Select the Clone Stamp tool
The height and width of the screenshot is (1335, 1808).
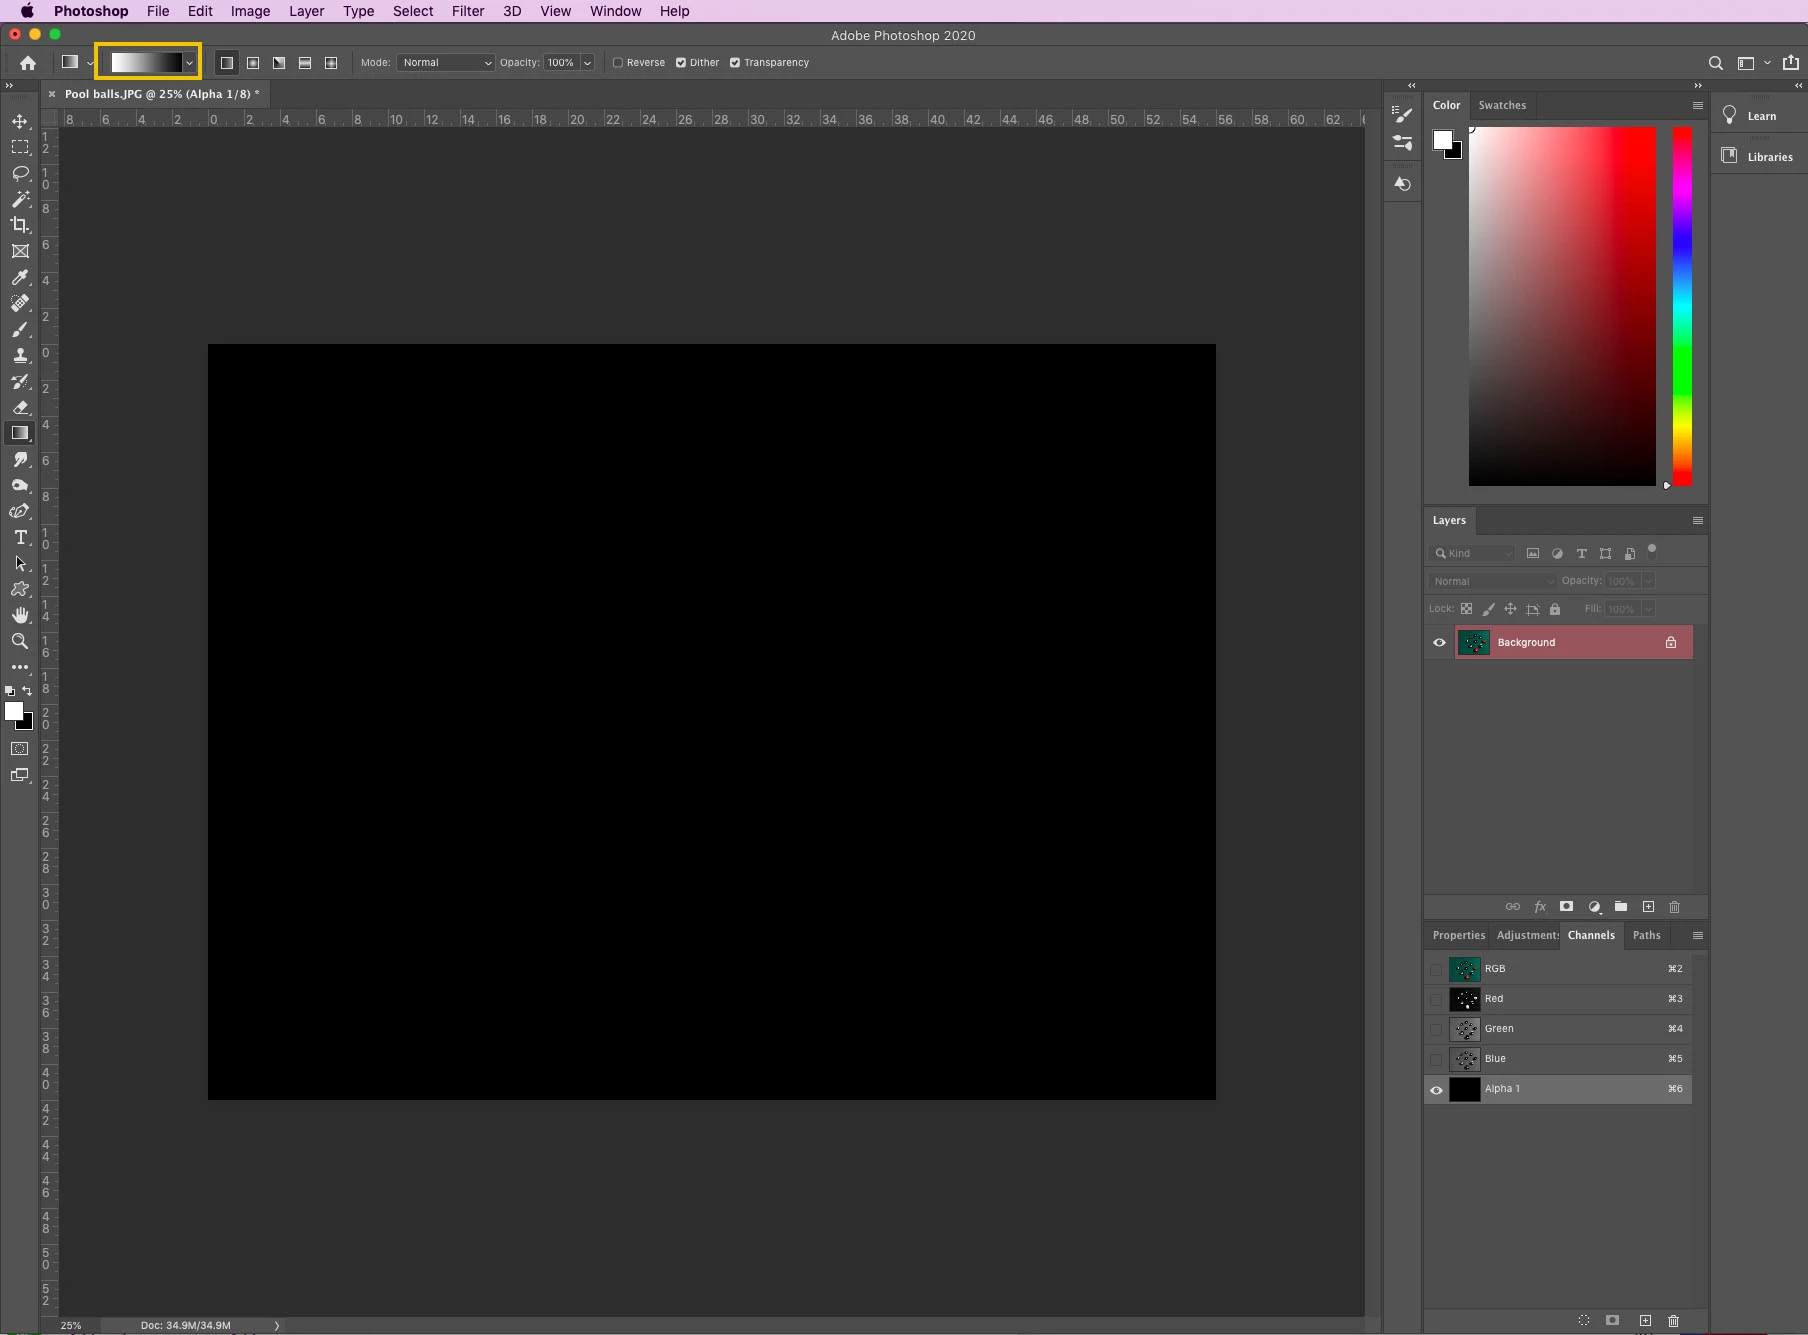[20, 355]
